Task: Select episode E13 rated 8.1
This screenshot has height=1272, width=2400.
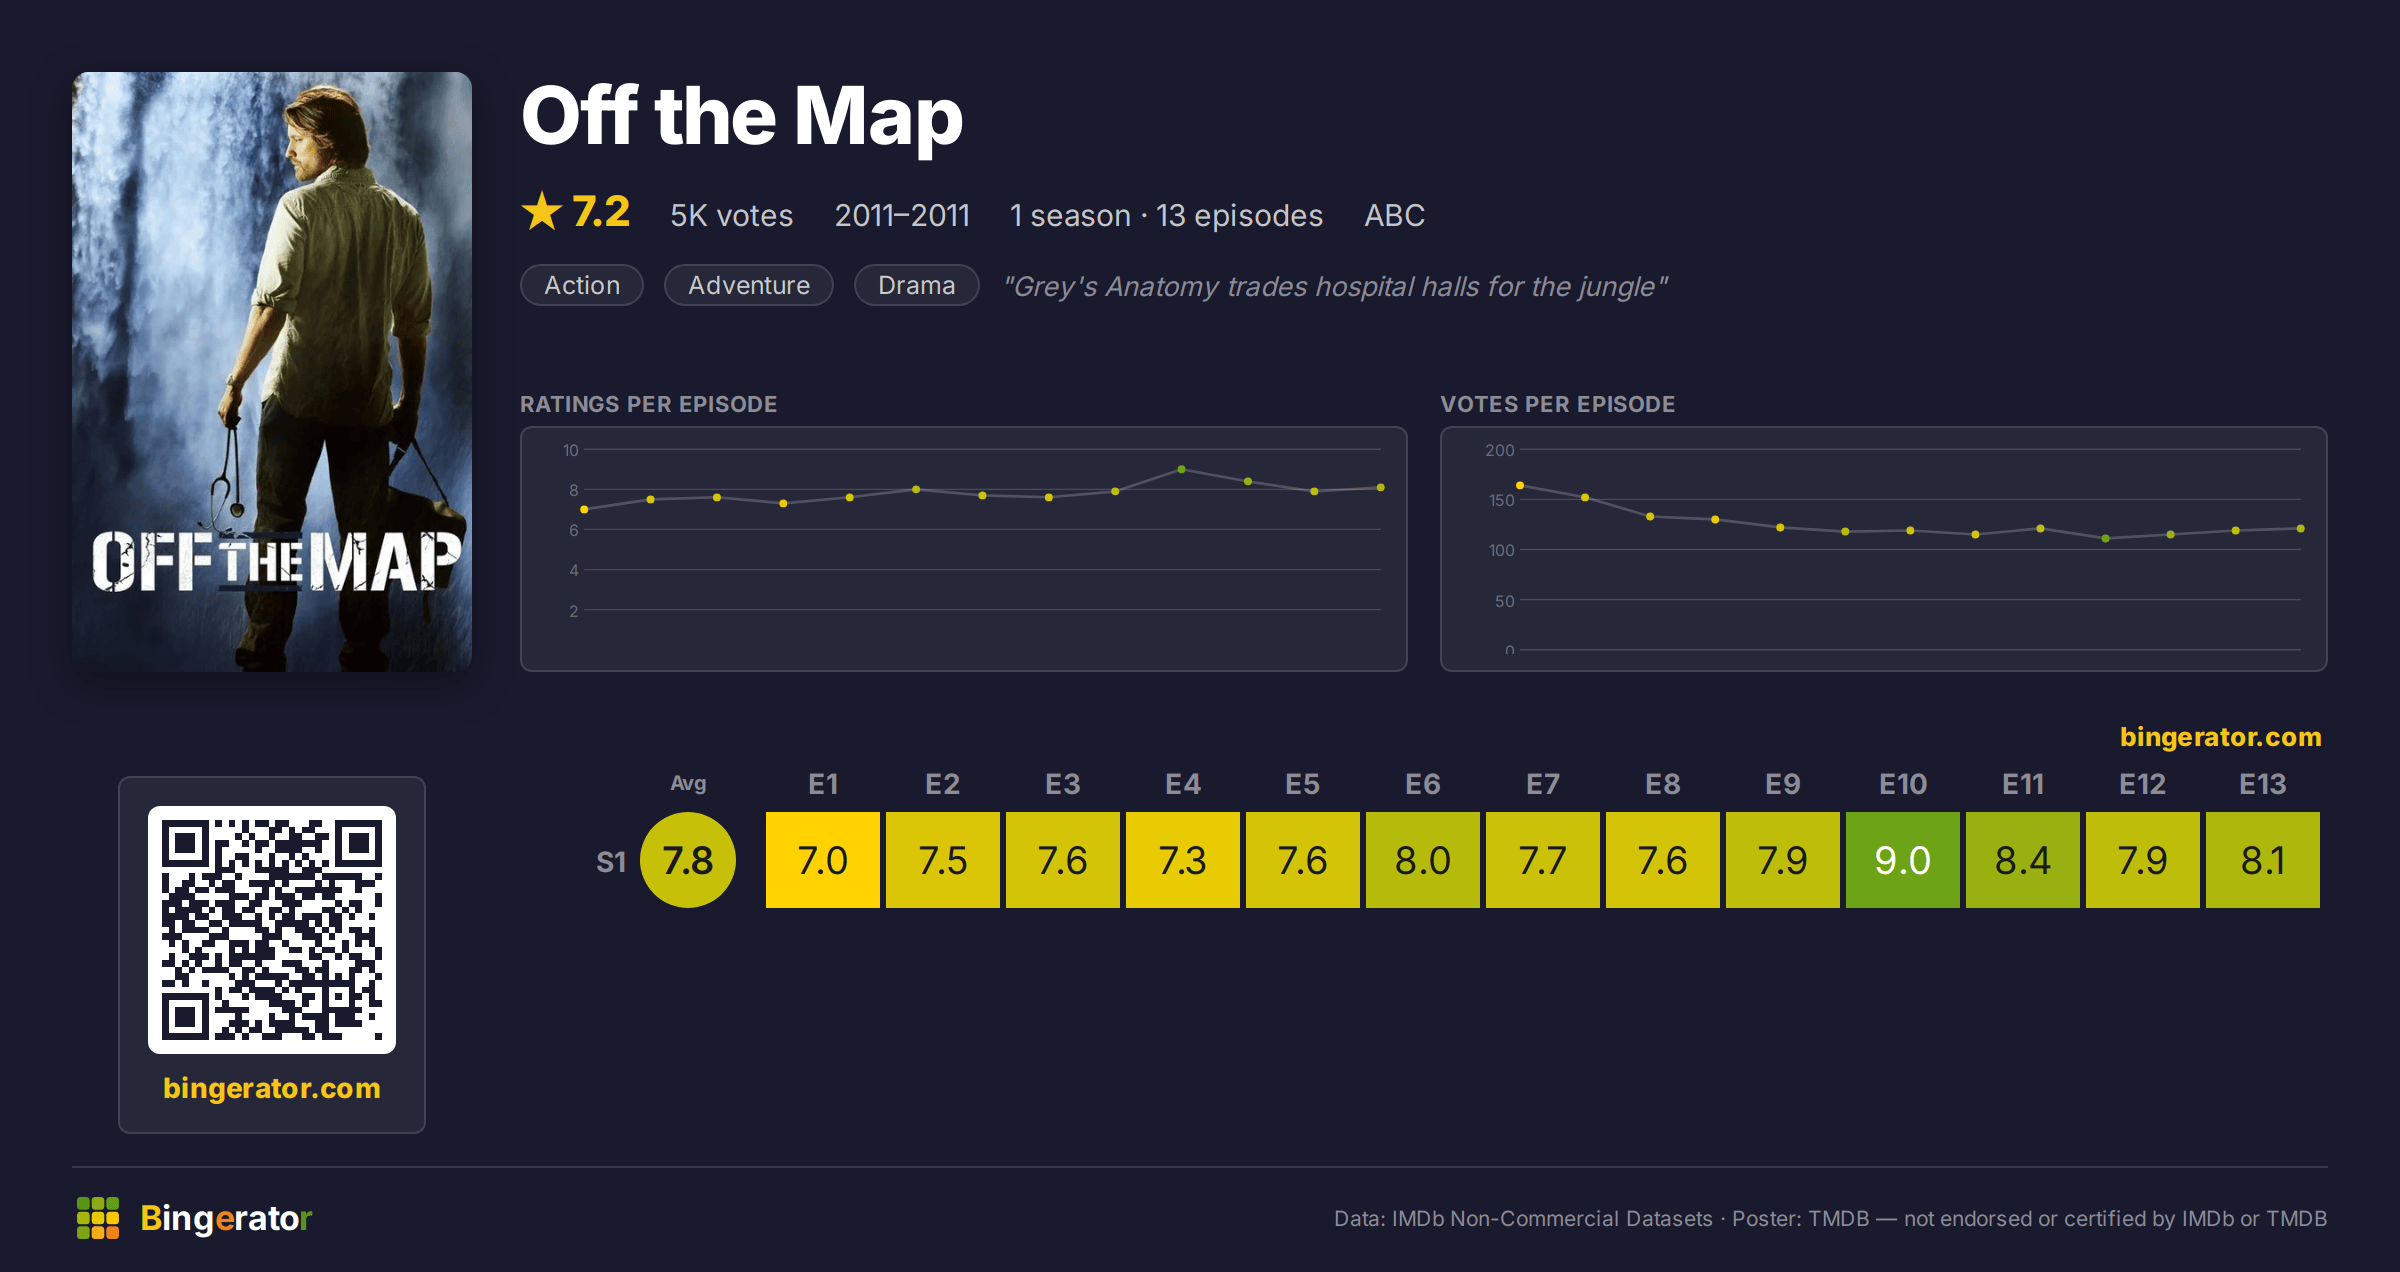Action: tap(2263, 860)
